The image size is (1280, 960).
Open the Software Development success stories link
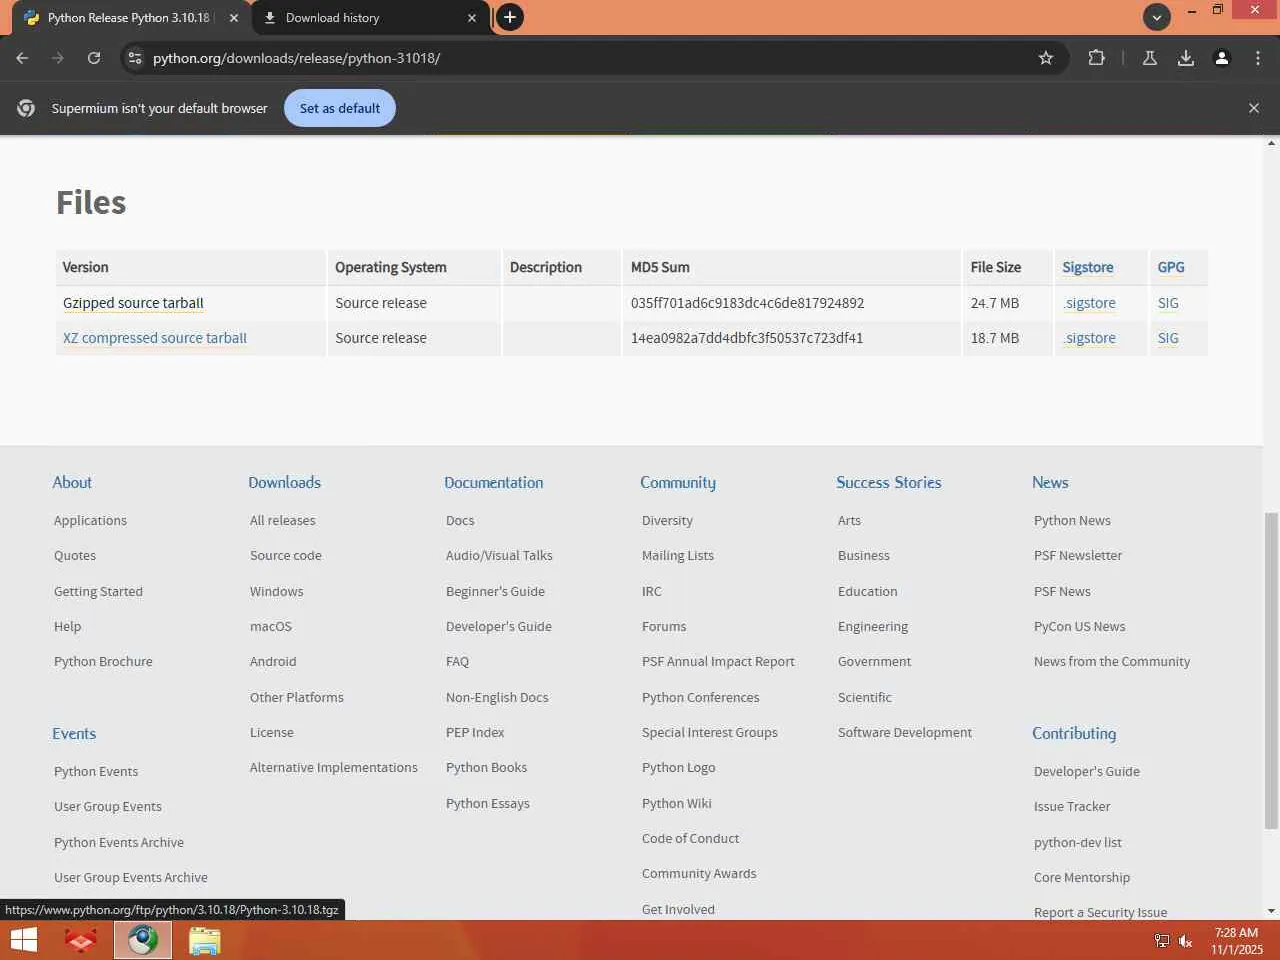click(x=905, y=732)
